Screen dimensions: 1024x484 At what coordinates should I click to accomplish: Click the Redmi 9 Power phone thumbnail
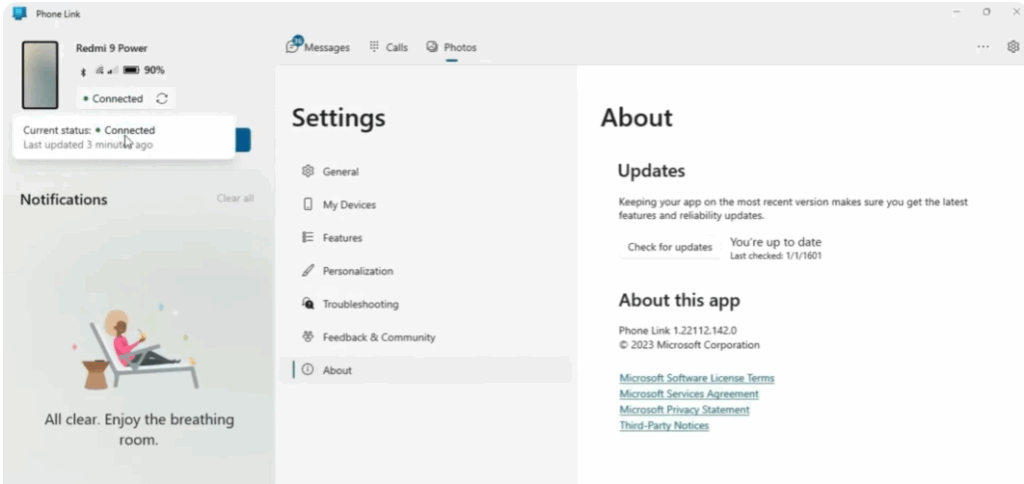(41, 75)
